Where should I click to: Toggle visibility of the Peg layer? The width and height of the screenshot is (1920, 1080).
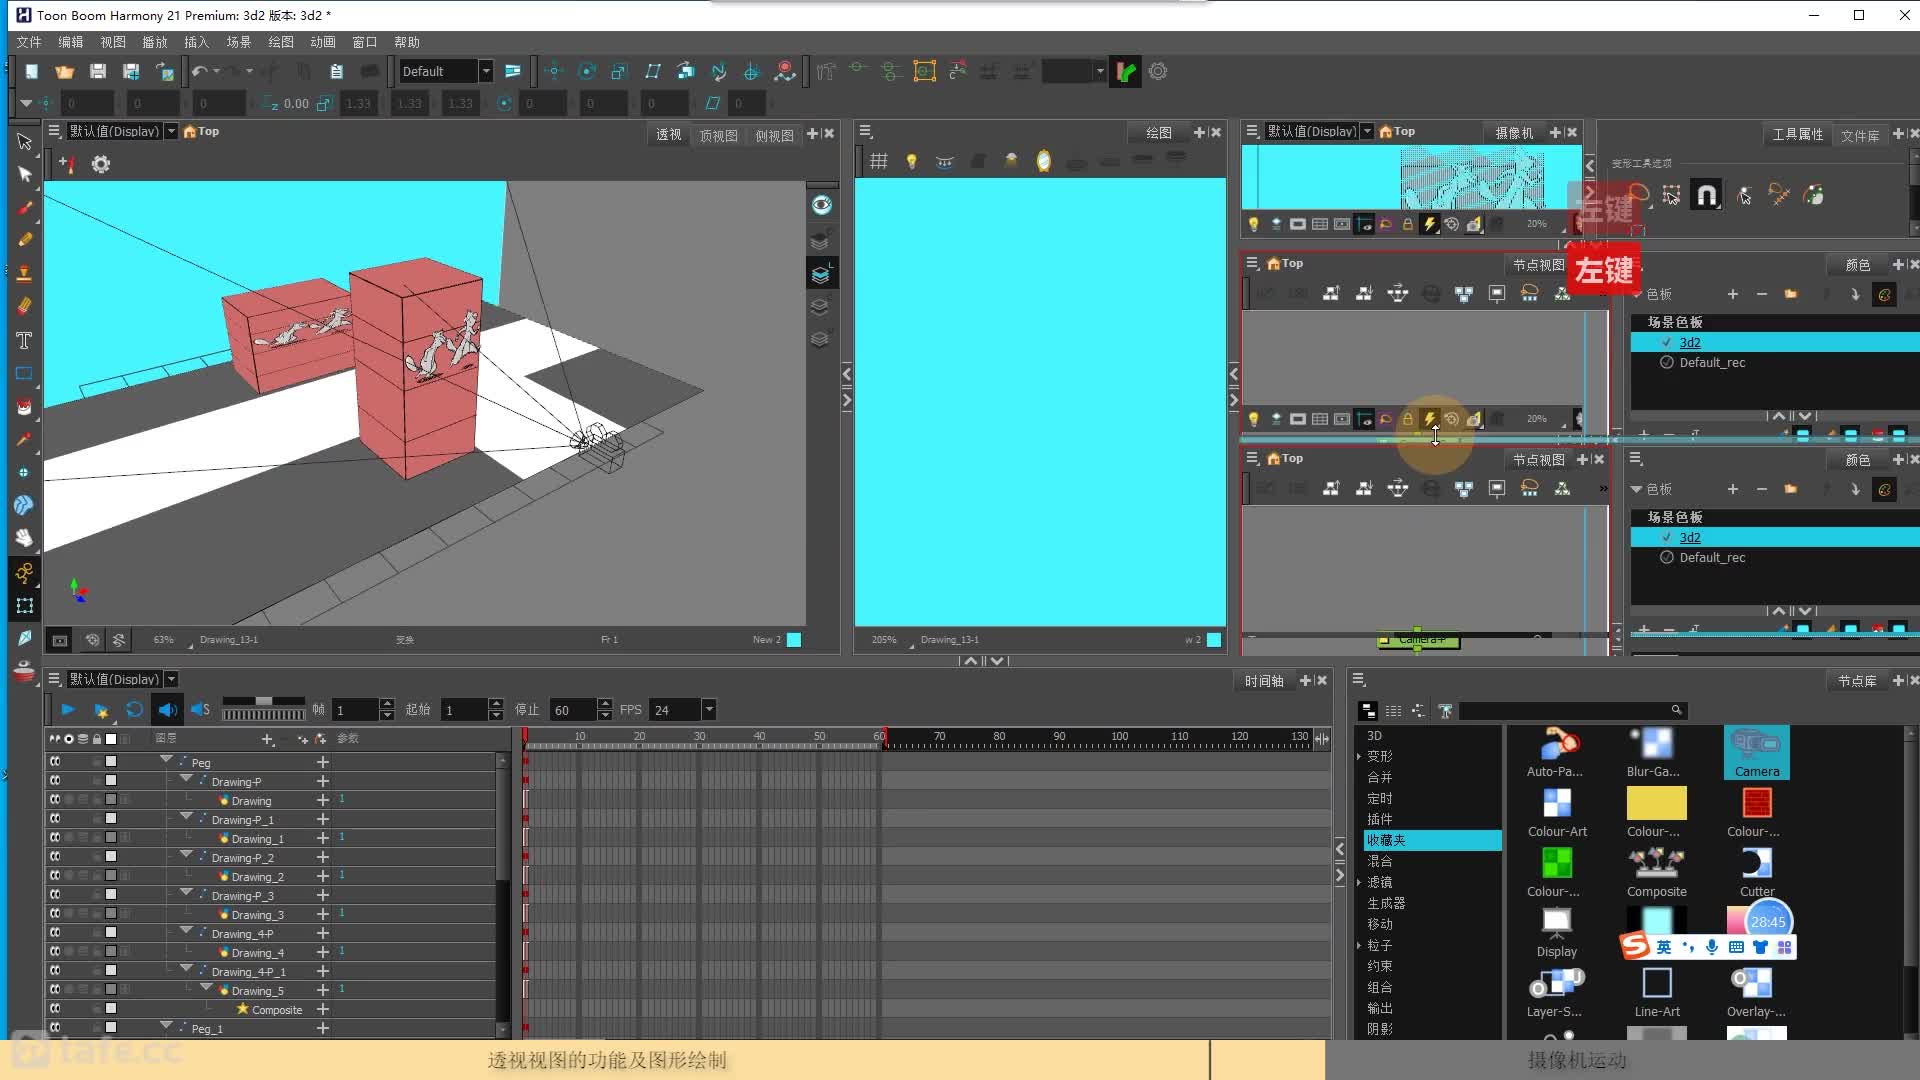(55, 762)
